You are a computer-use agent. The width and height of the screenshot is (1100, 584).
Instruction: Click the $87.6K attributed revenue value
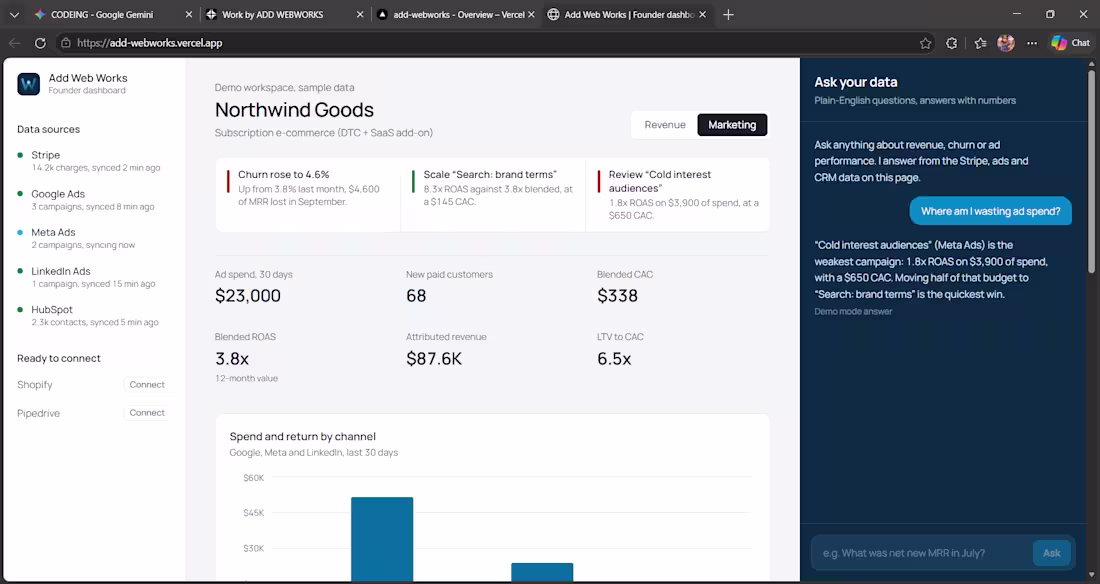point(434,359)
